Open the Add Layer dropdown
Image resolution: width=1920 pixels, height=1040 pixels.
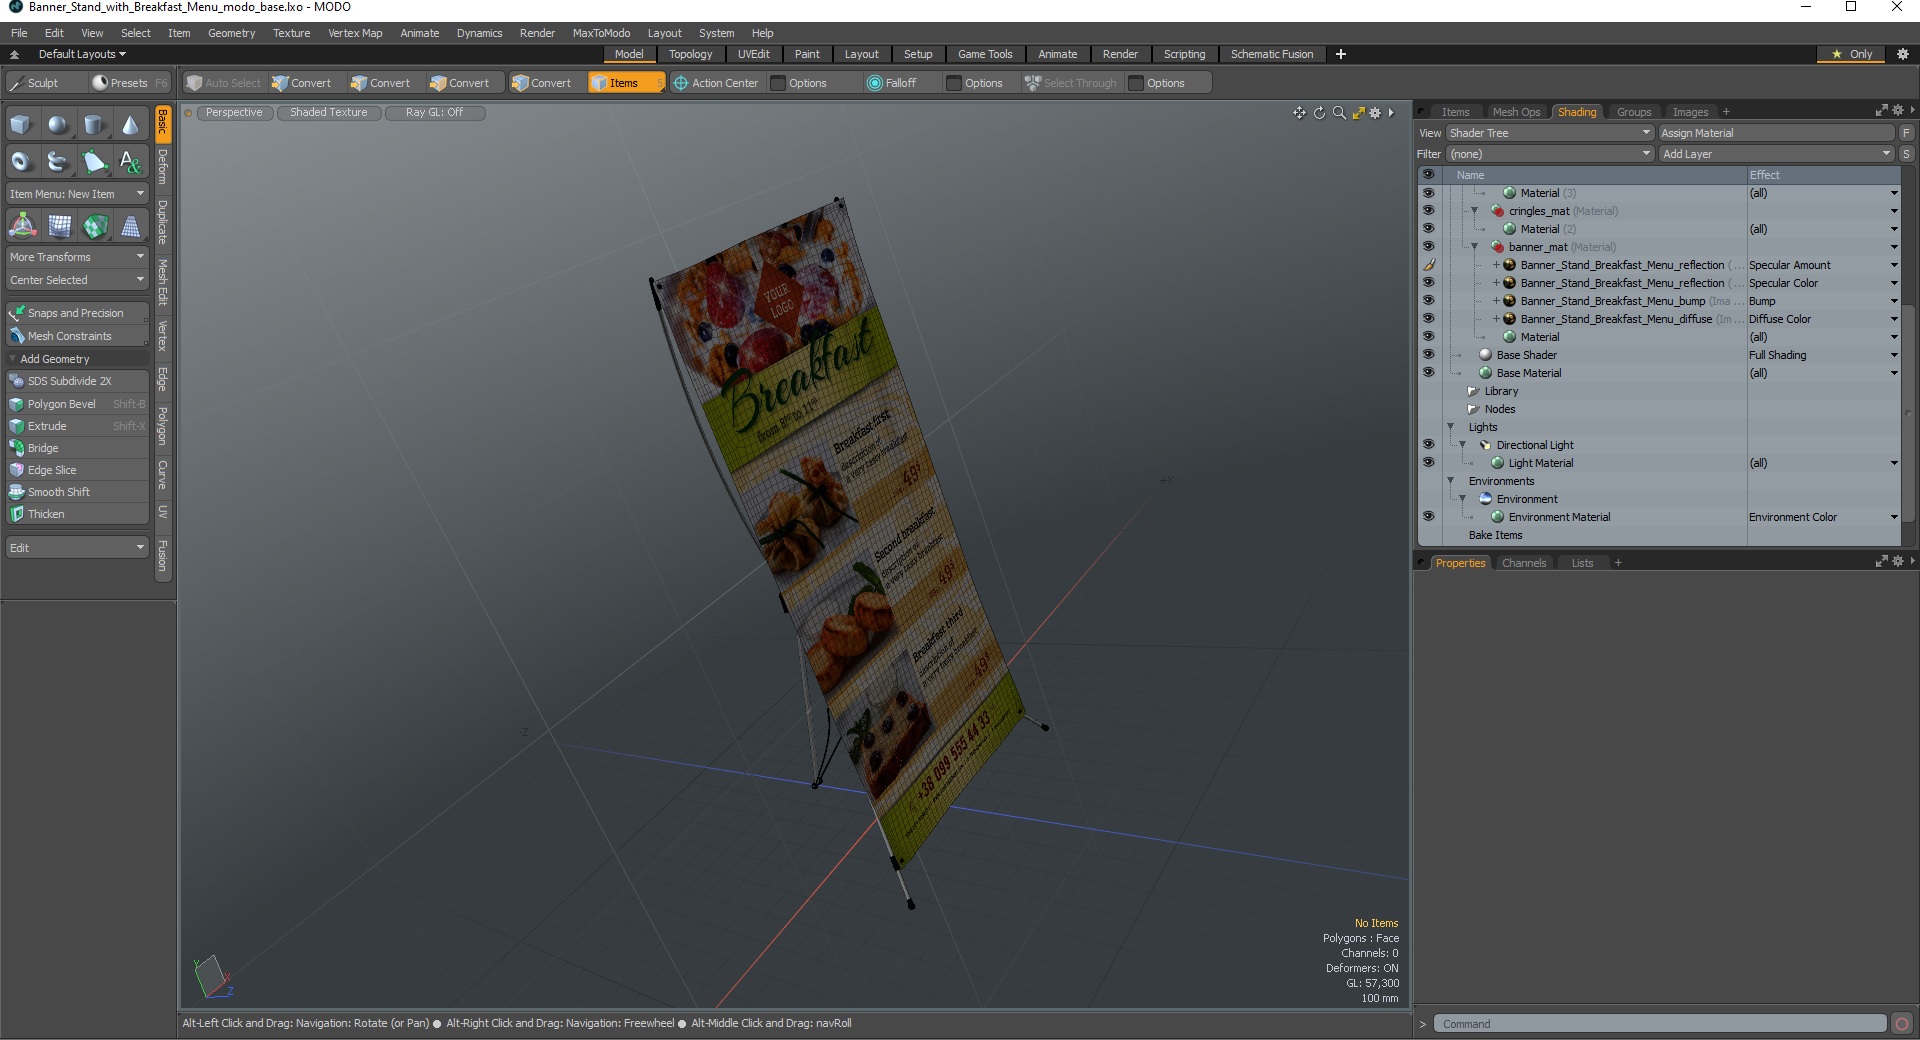point(1776,154)
